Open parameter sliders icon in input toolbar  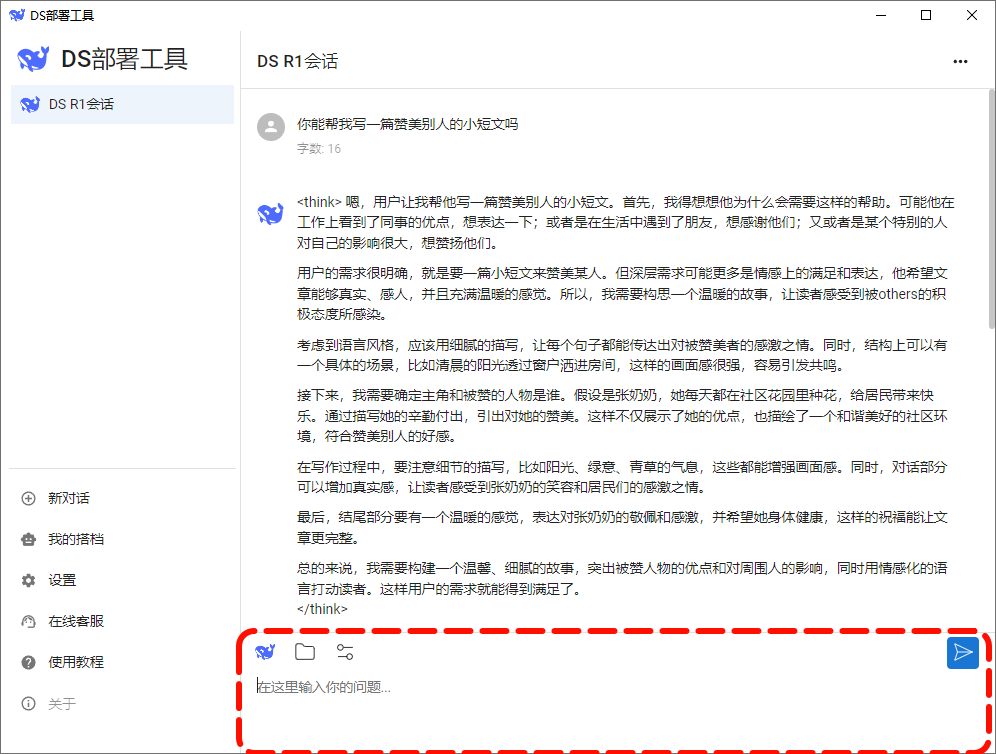(345, 652)
